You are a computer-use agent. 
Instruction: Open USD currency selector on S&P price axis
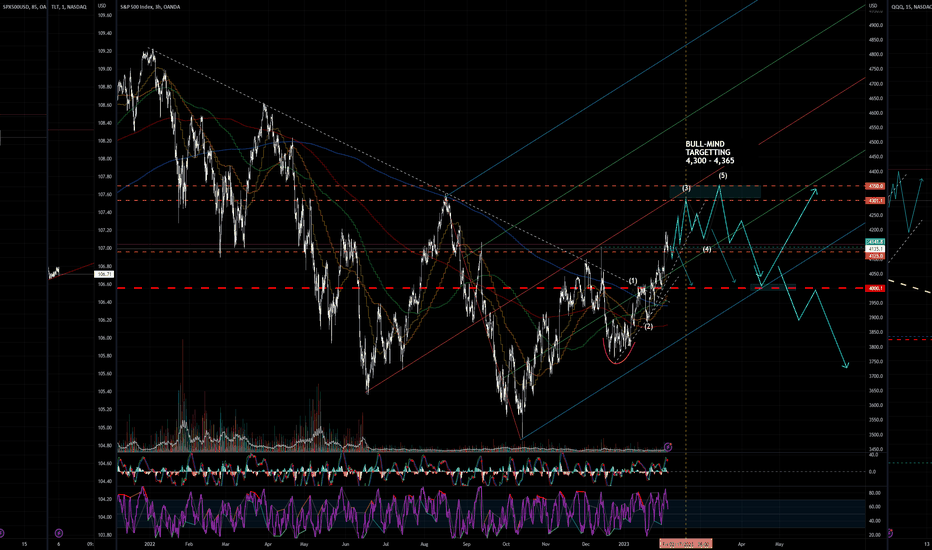(x=873, y=6)
